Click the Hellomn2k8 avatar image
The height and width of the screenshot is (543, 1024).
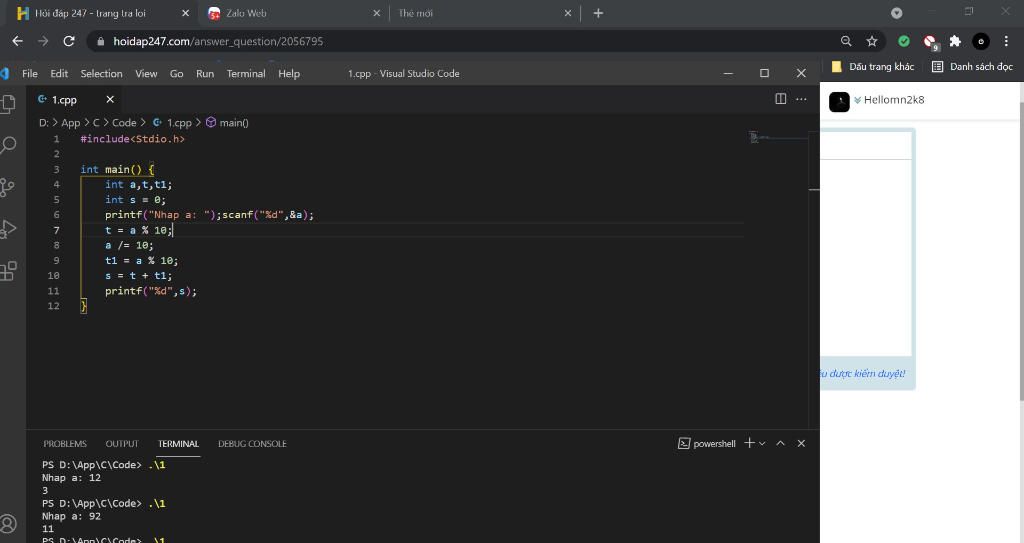click(x=839, y=102)
